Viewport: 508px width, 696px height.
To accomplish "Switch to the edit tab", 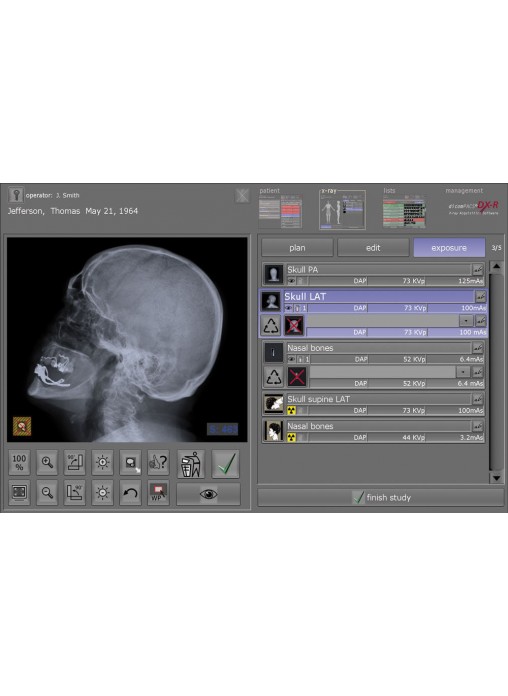I will coord(373,248).
